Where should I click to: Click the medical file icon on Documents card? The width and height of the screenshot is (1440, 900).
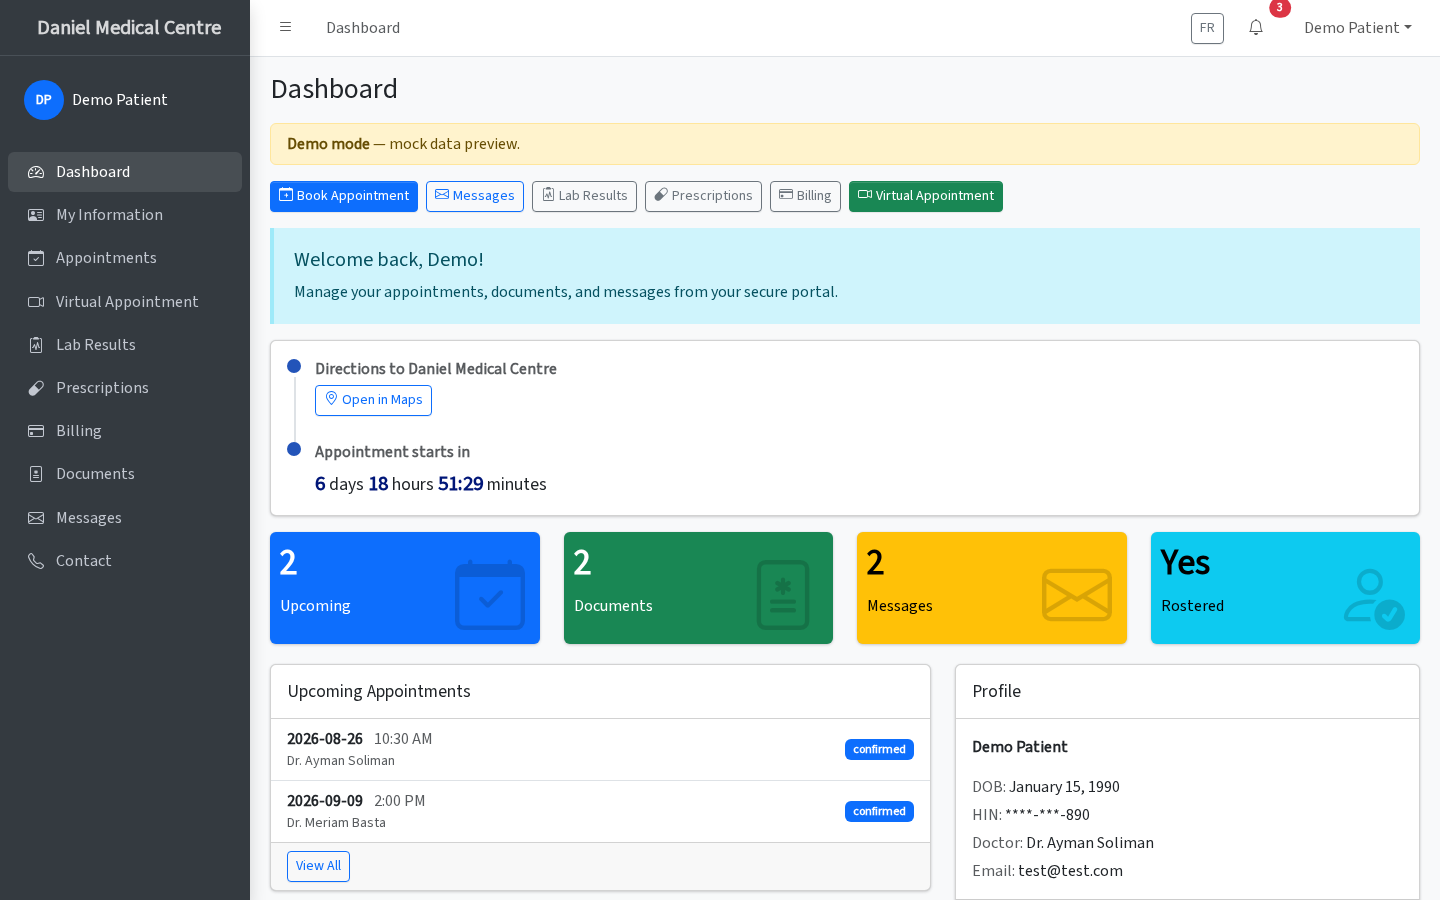click(x=783, y=595)
